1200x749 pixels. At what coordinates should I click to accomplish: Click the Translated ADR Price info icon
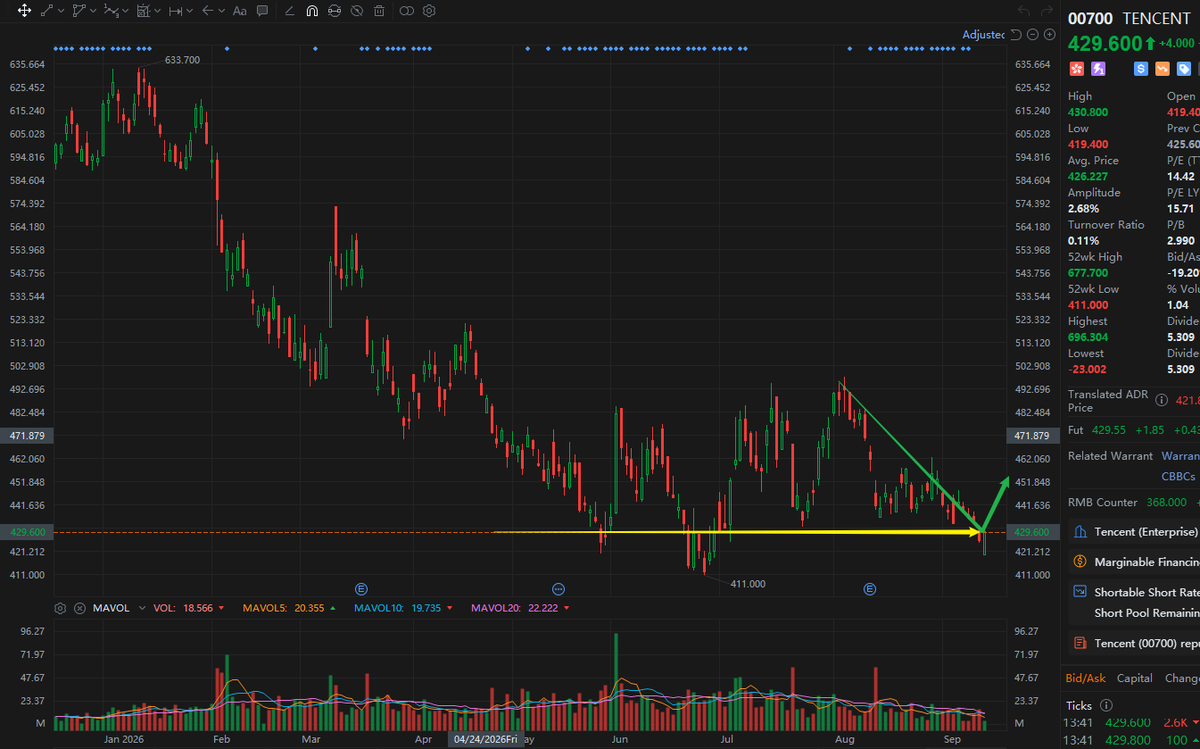coord(1161,400)
